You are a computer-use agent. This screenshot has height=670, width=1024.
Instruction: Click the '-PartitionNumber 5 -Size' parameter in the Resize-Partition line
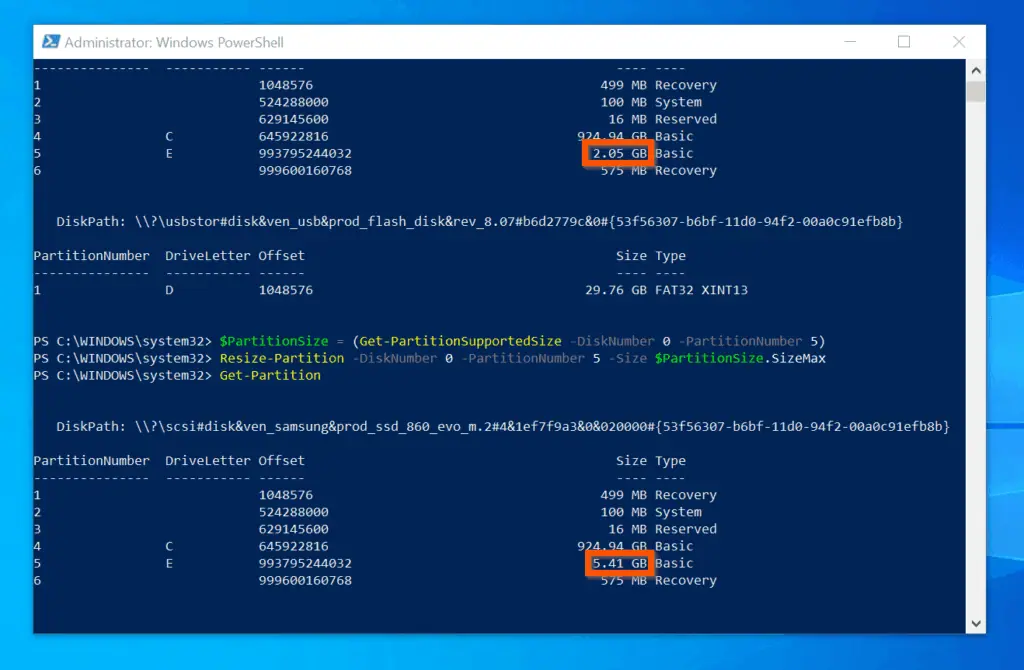[554, 359]
